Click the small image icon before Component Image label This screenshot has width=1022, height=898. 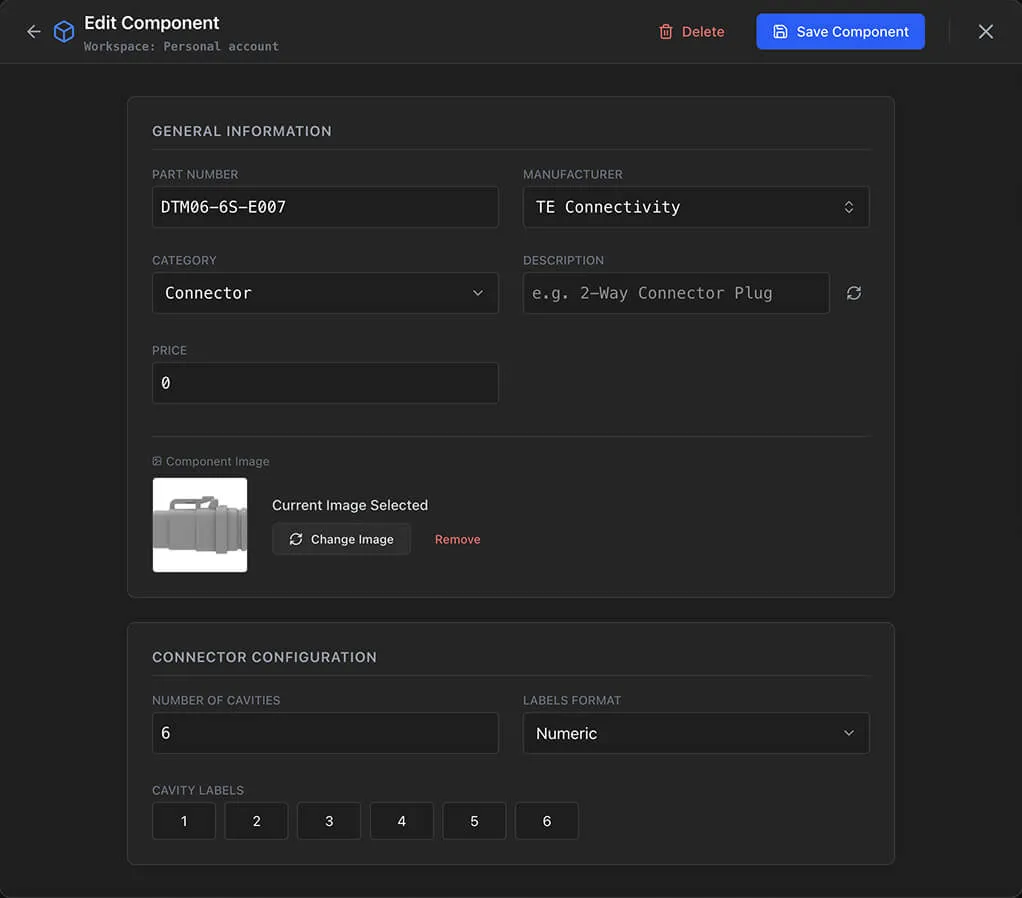pos(156,461)
